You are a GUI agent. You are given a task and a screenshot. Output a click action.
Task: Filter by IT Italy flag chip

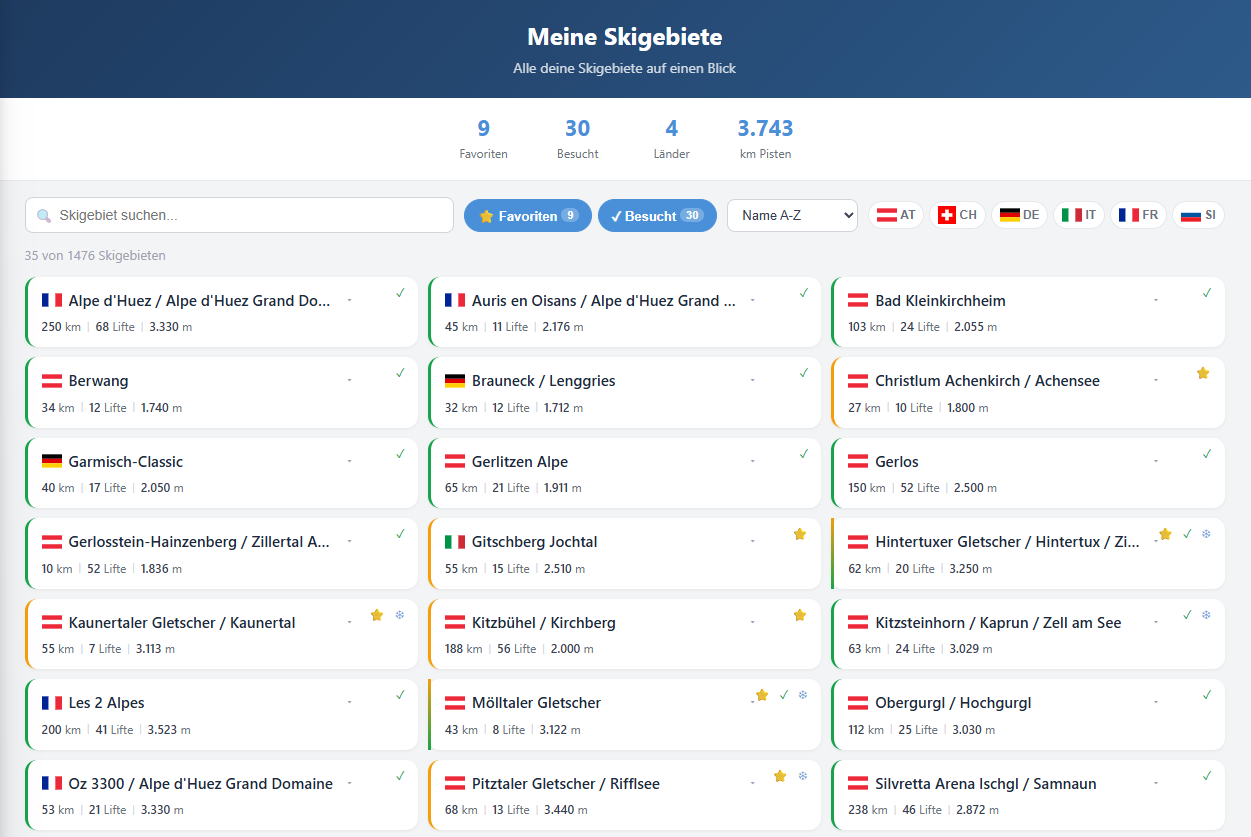pos(1078,215)
